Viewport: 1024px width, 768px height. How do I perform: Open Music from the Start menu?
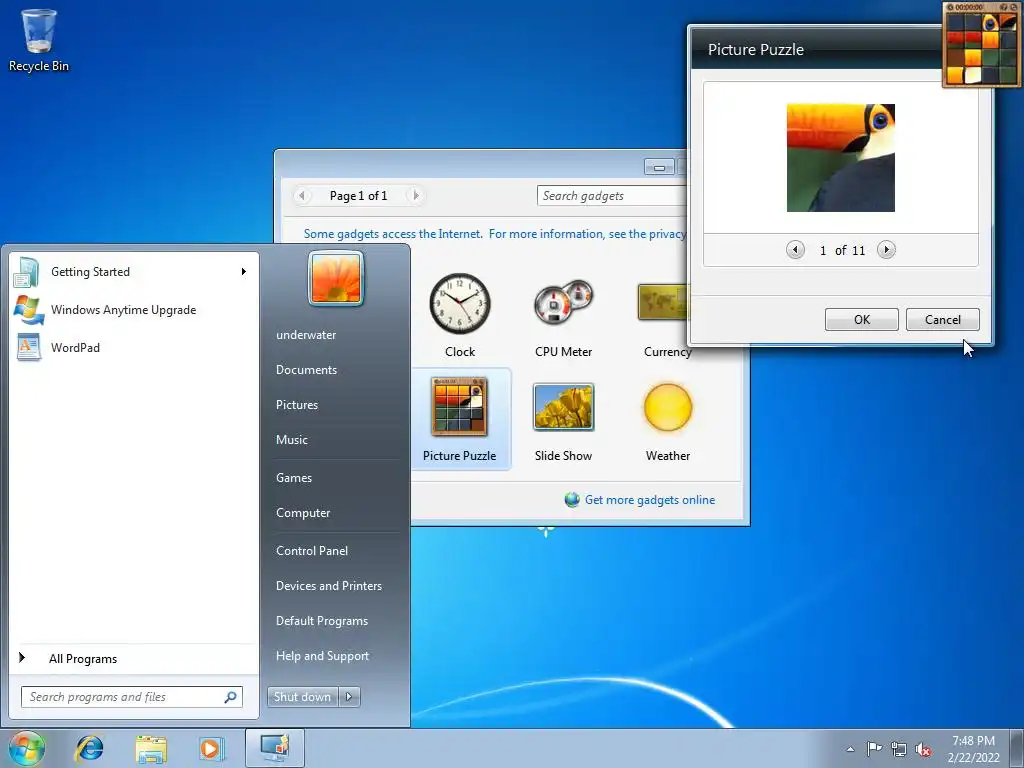[x=291, y=440]
